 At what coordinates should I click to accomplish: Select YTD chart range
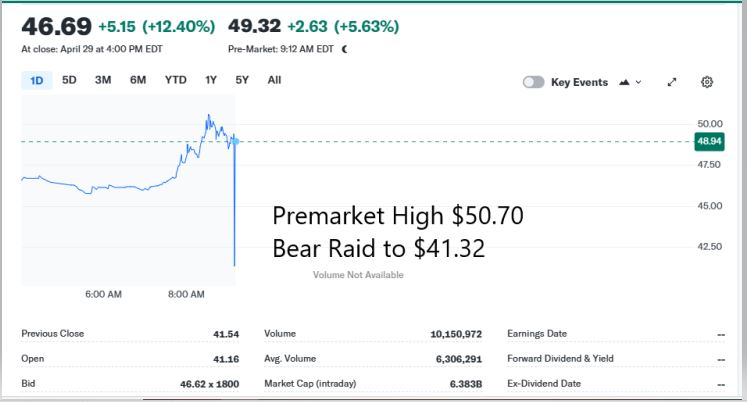175,80
